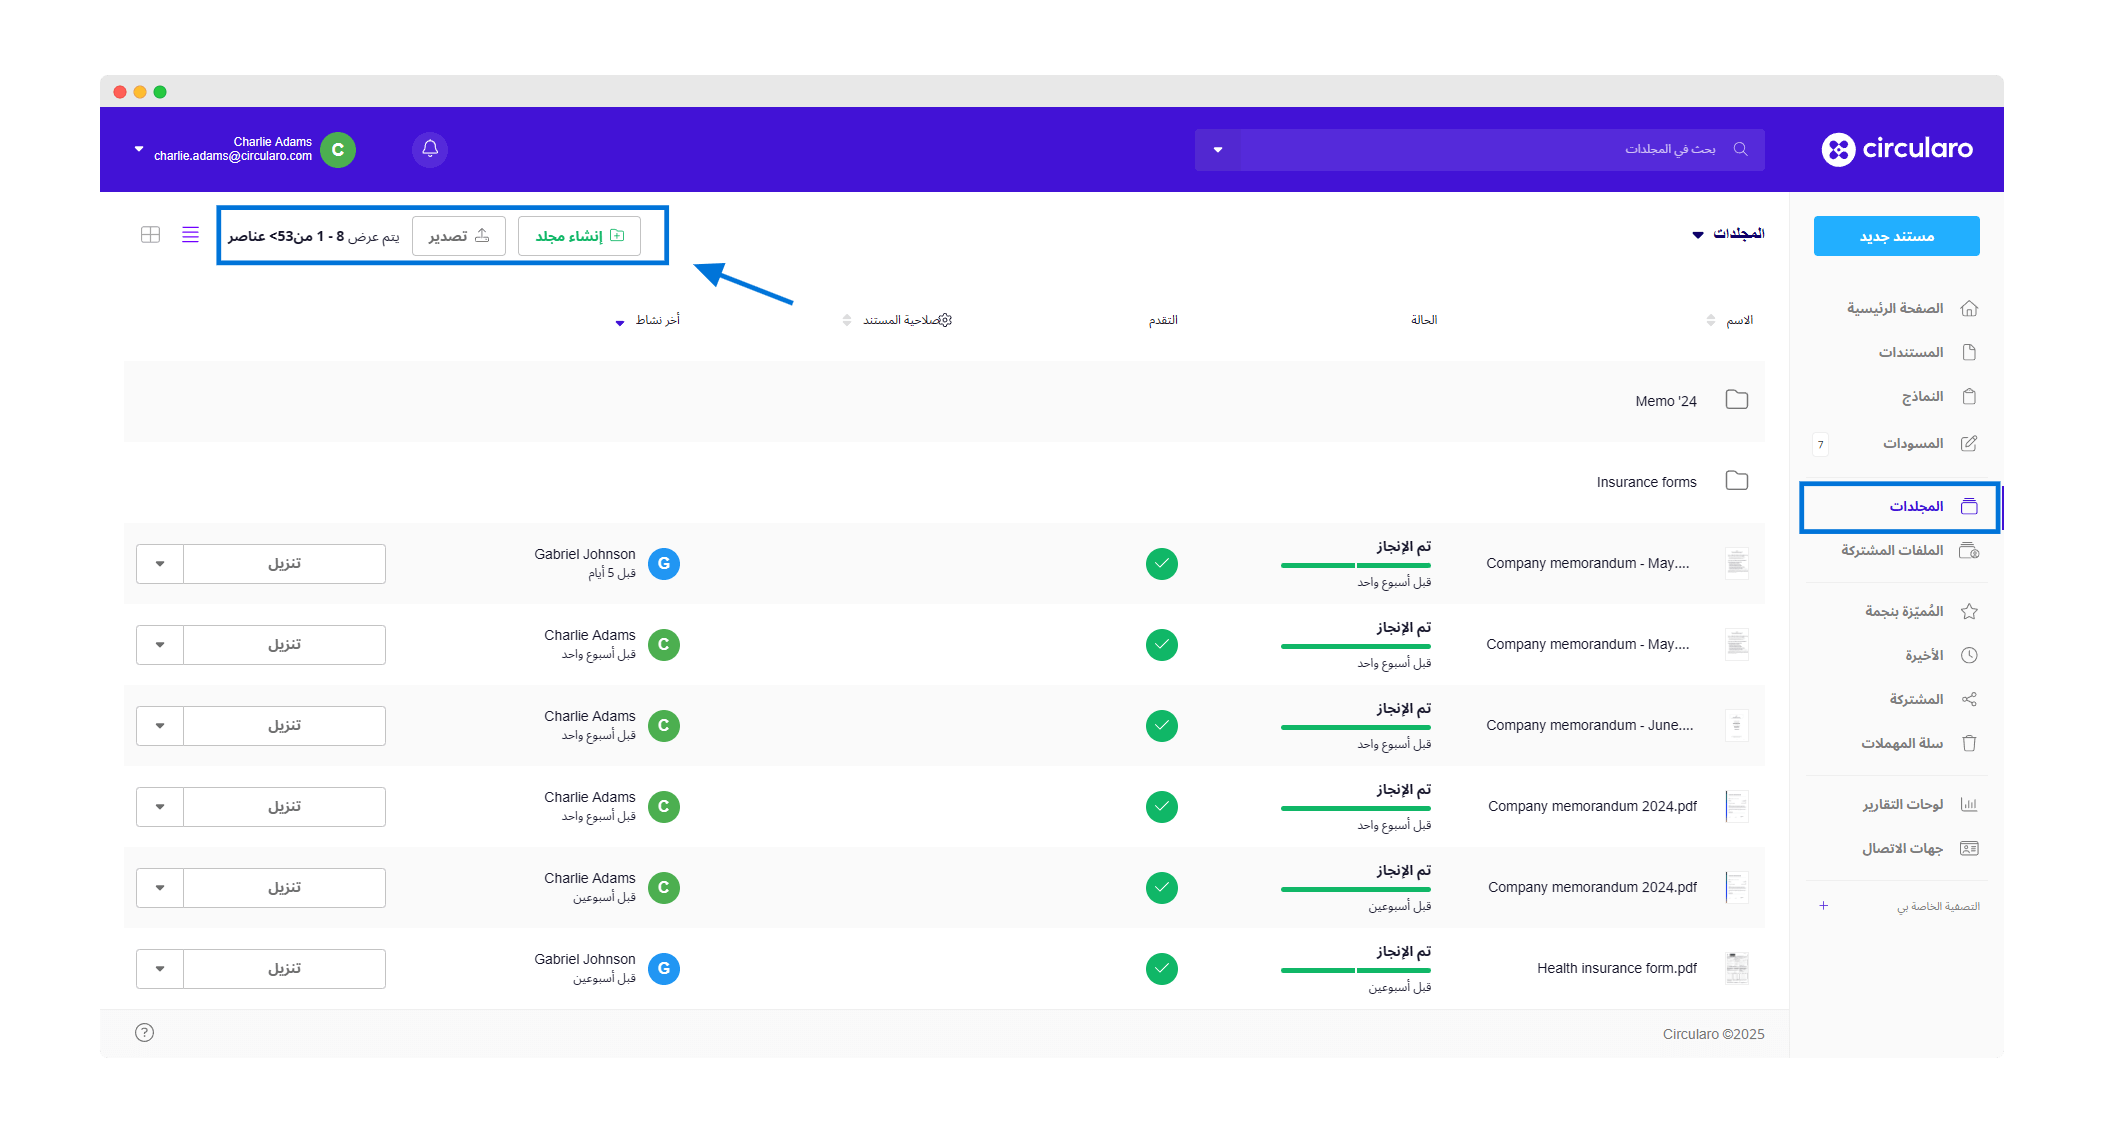Viewport: 2104px width, 1133px height.
Task: Click the Circularo logo
Action: pyautogui.click(x=1897, y=149)
